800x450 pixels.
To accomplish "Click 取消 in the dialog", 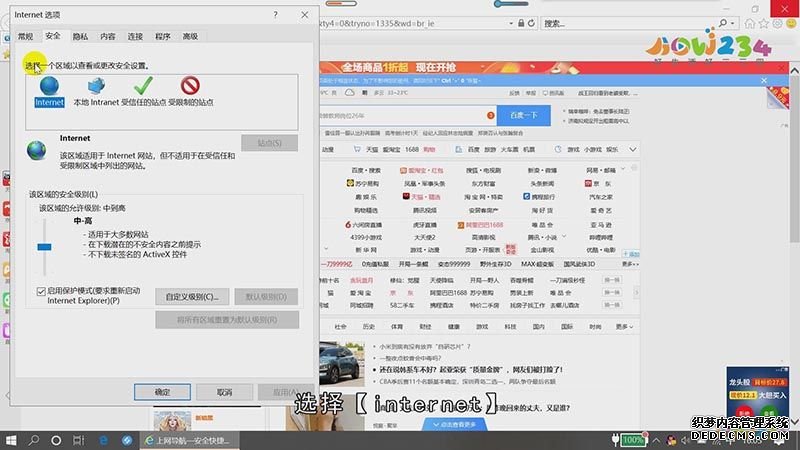I will 224,392.
